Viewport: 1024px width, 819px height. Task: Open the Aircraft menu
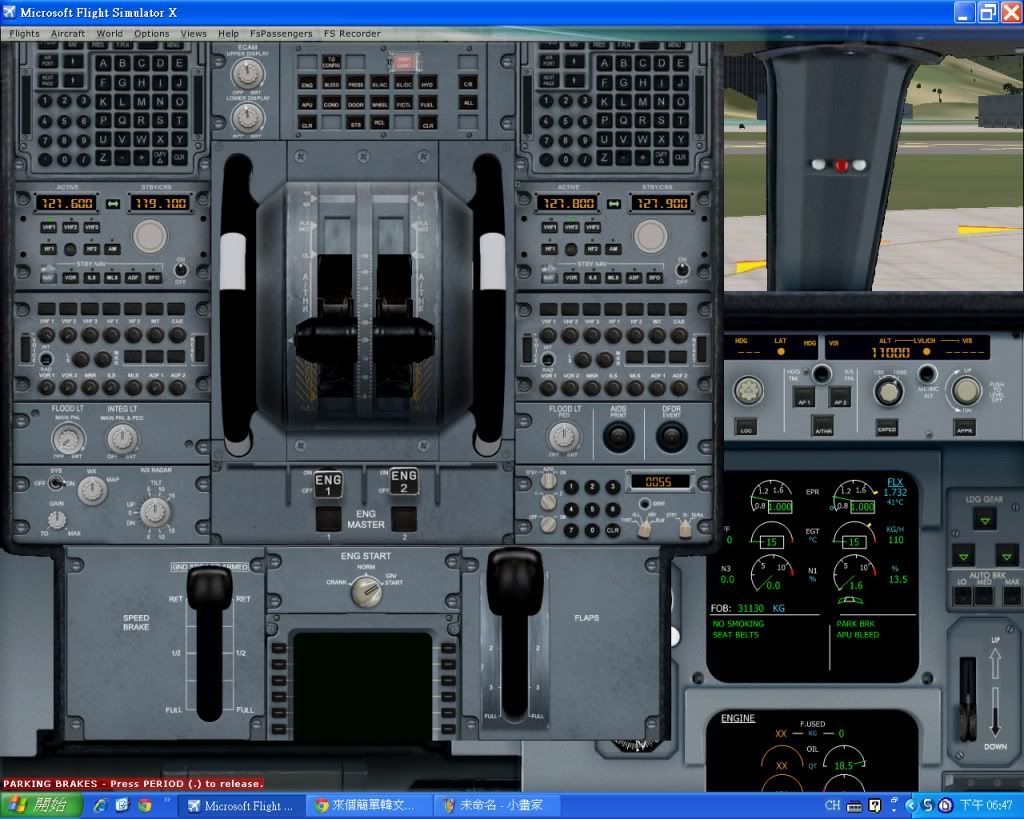pyautogui.click(x=68, y=33)
